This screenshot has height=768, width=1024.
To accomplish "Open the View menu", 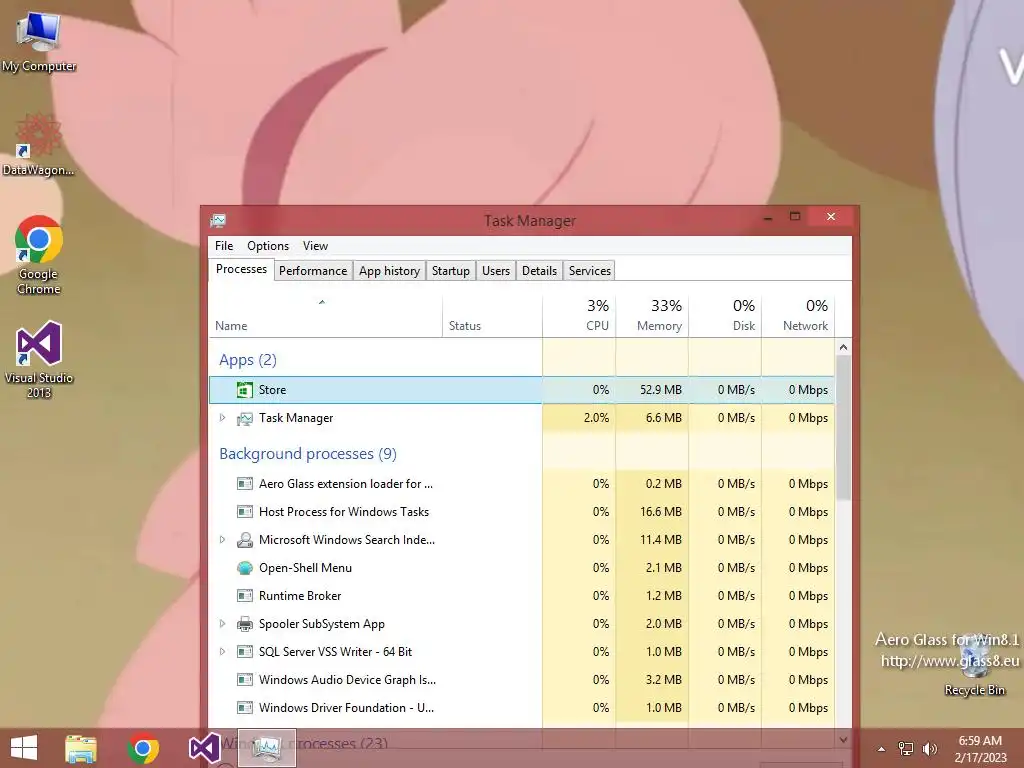I will pyautogui.click(x=315, y=246).
